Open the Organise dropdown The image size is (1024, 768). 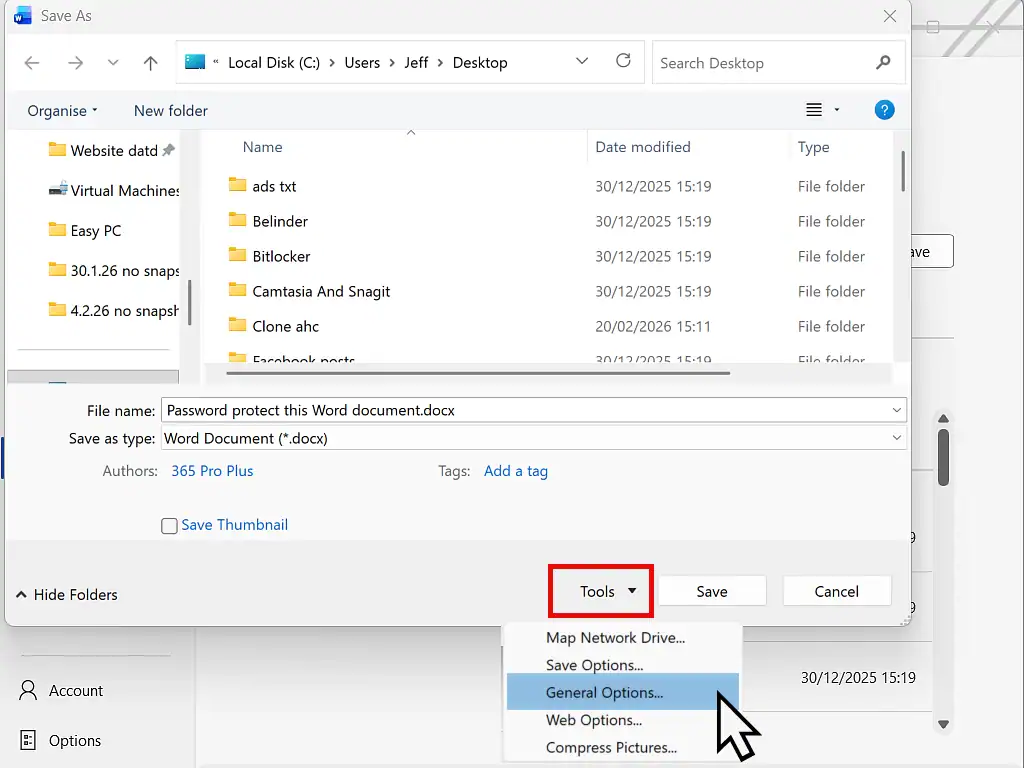tap(61, 110)
